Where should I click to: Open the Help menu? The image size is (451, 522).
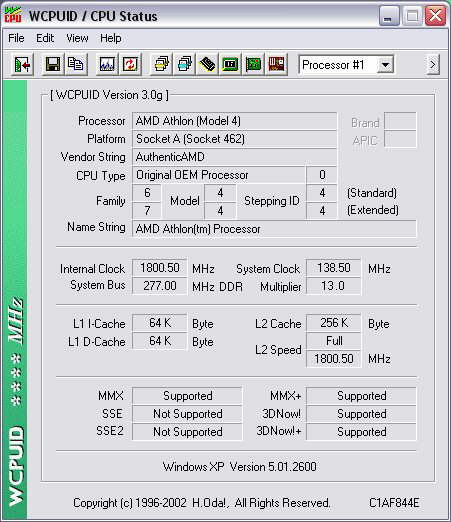[x=111, y=38]
